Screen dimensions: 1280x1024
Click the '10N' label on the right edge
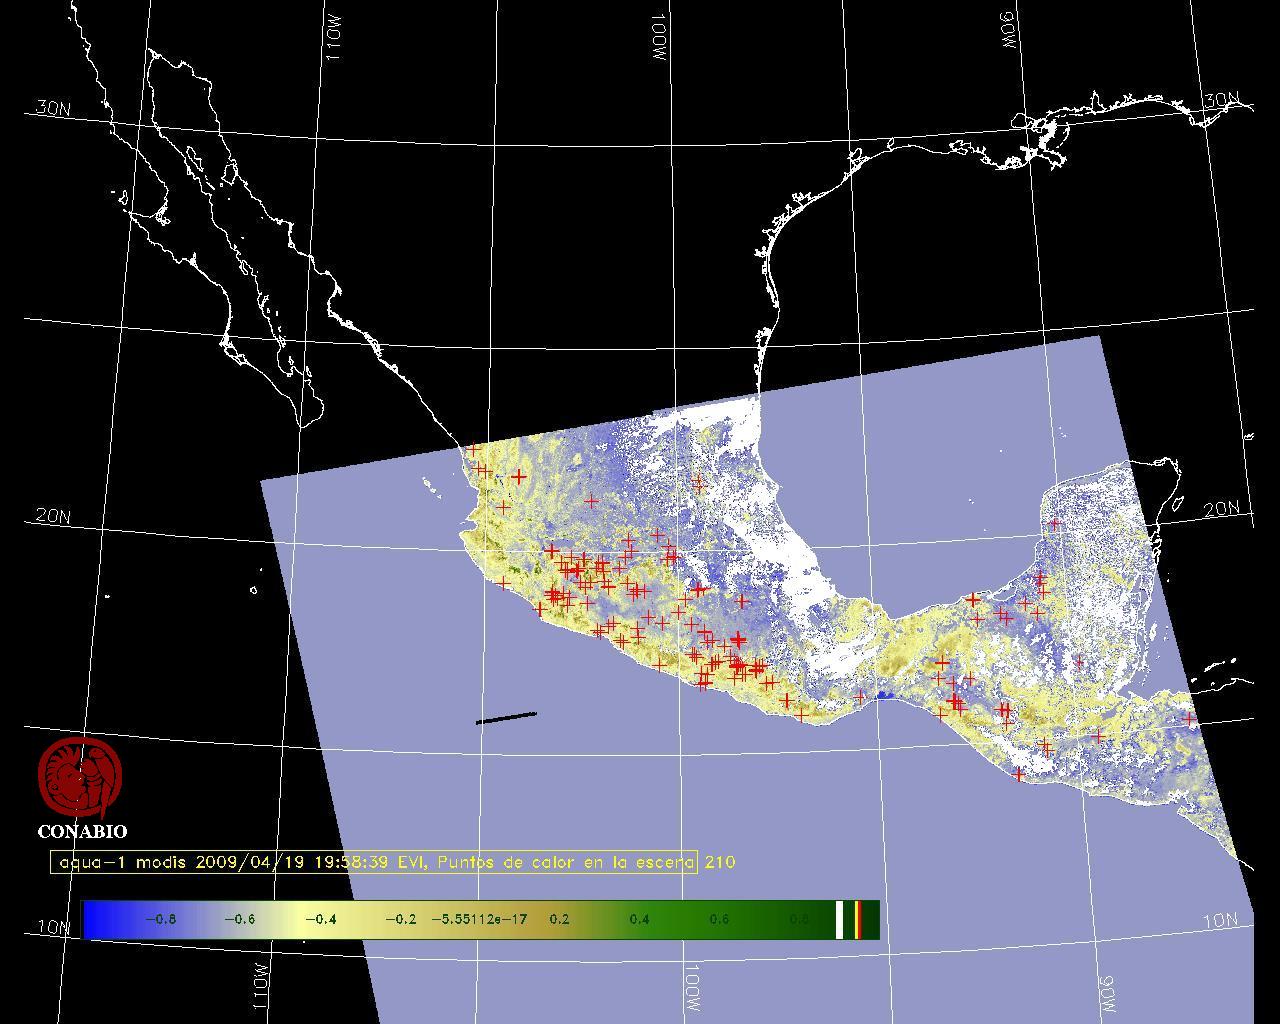[x=1220, y=921]
